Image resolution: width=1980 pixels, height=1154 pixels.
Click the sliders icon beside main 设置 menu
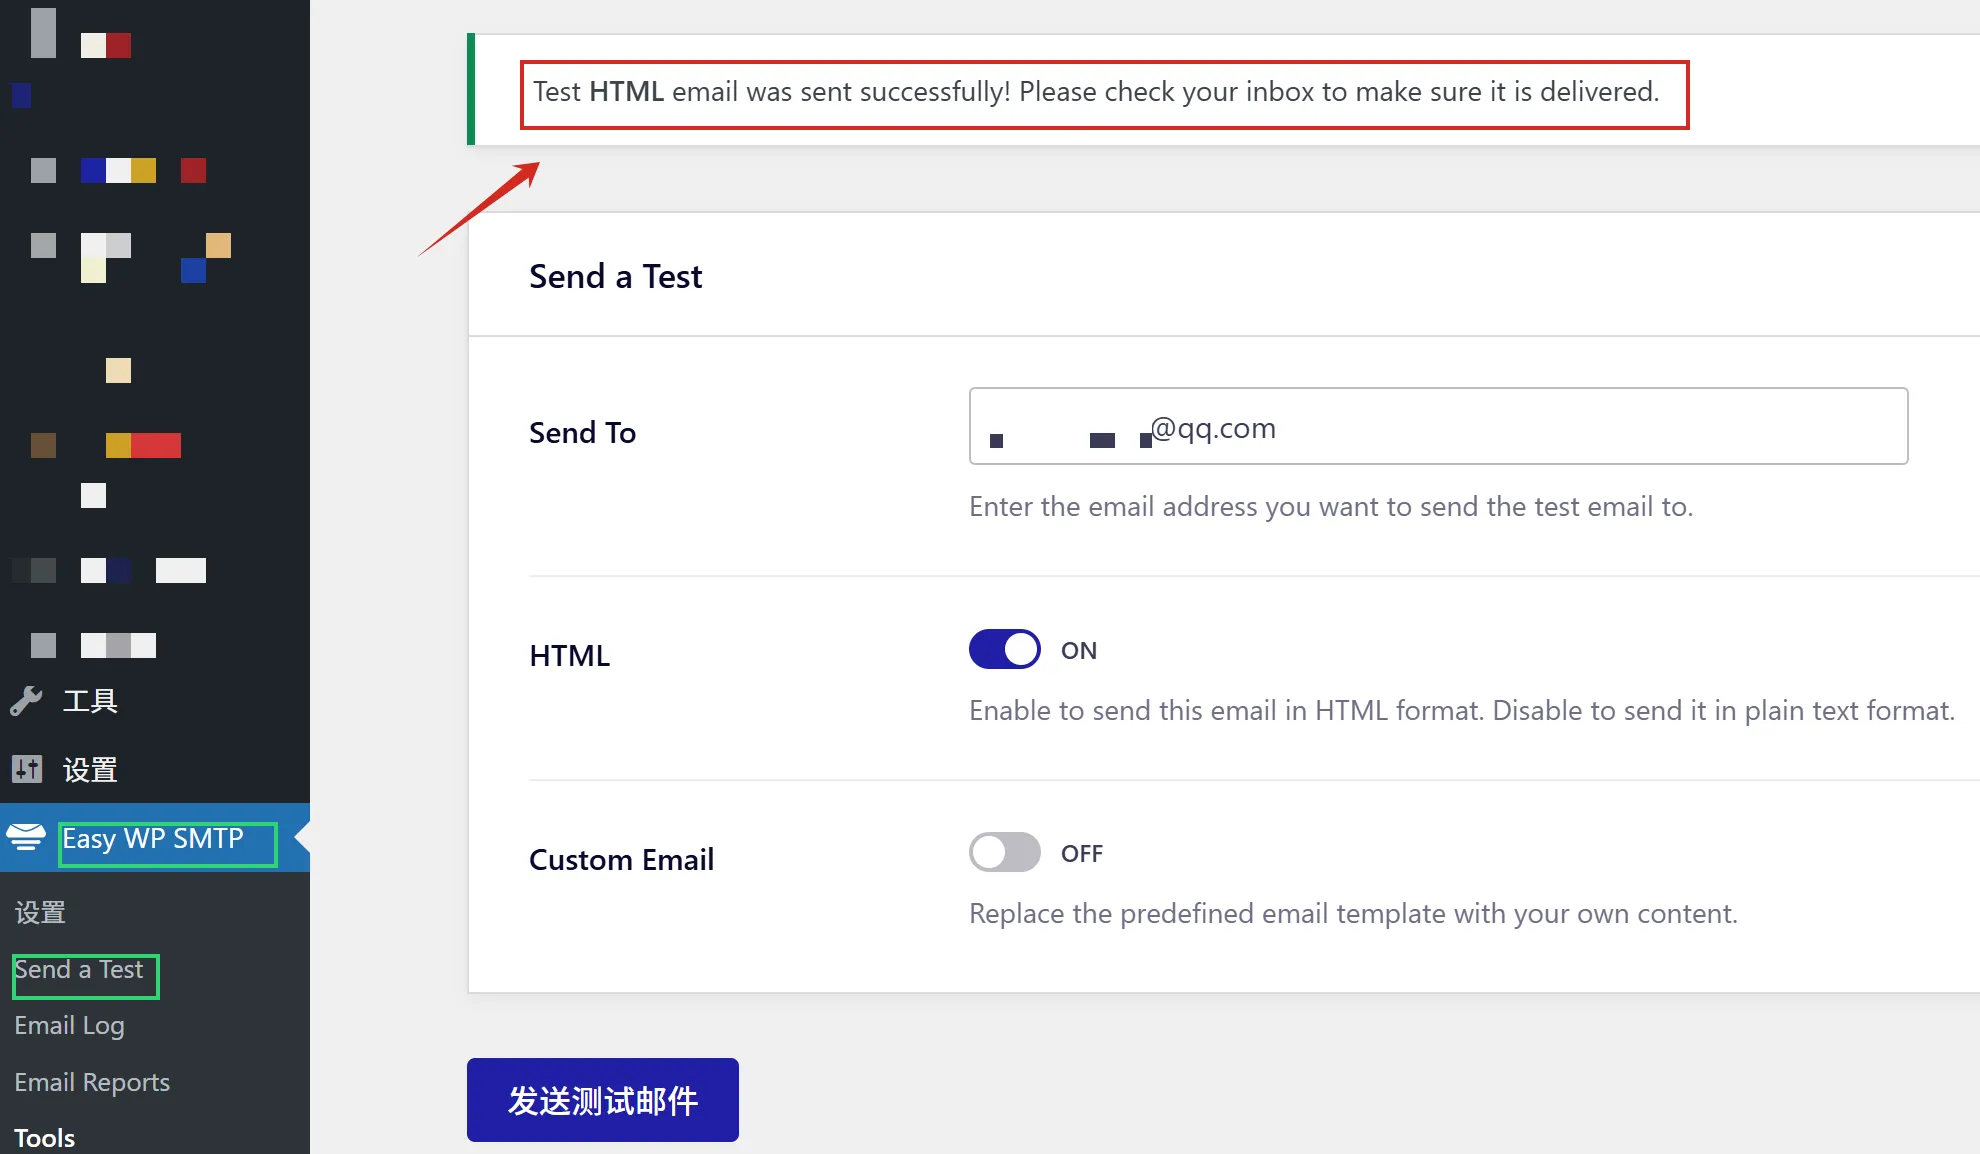[27, 769]
